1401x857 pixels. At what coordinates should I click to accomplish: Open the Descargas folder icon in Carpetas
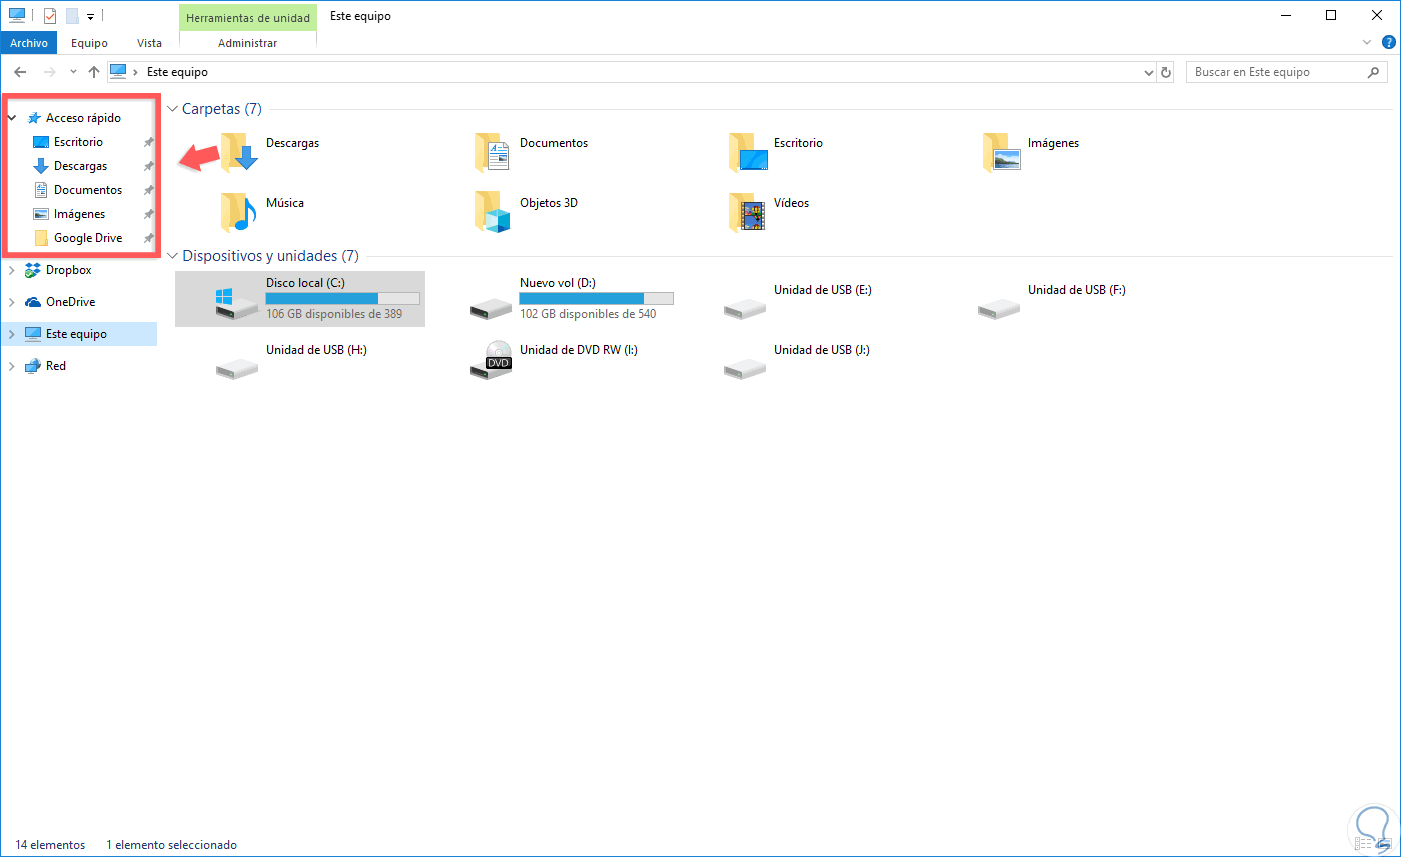coord(239,152)
